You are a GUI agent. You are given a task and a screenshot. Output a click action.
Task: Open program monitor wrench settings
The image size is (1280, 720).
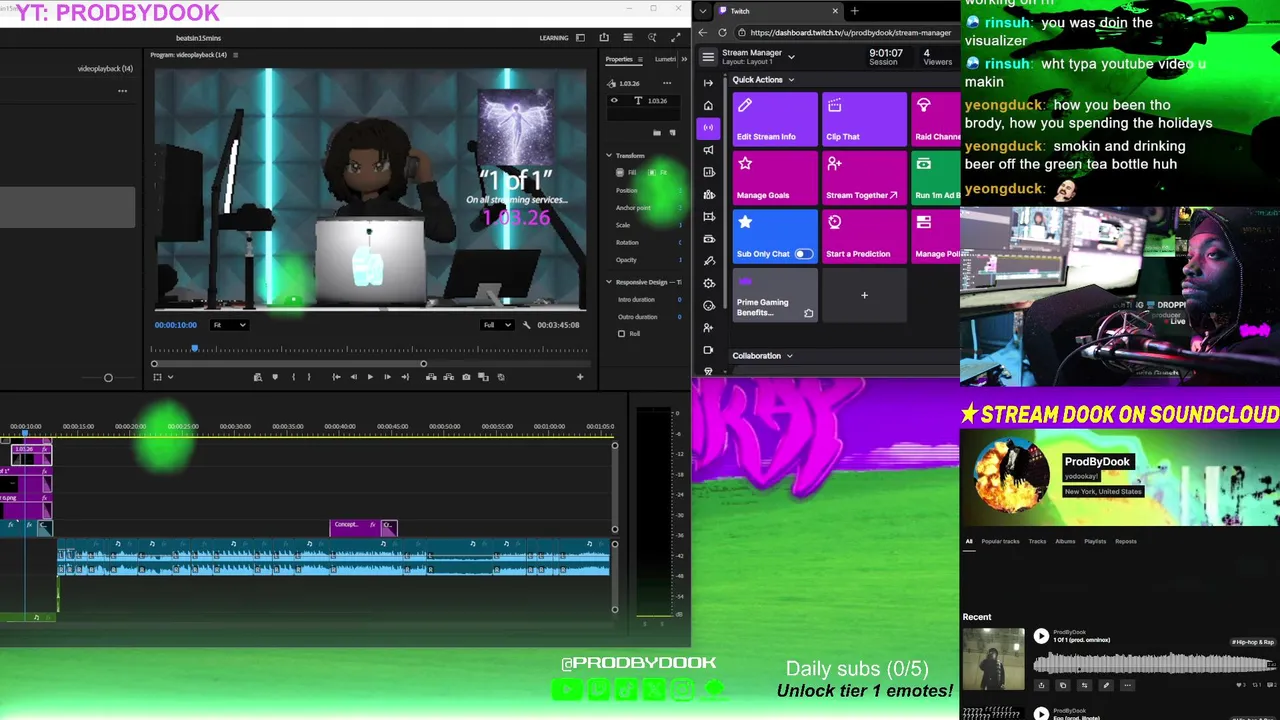point(527,325)
